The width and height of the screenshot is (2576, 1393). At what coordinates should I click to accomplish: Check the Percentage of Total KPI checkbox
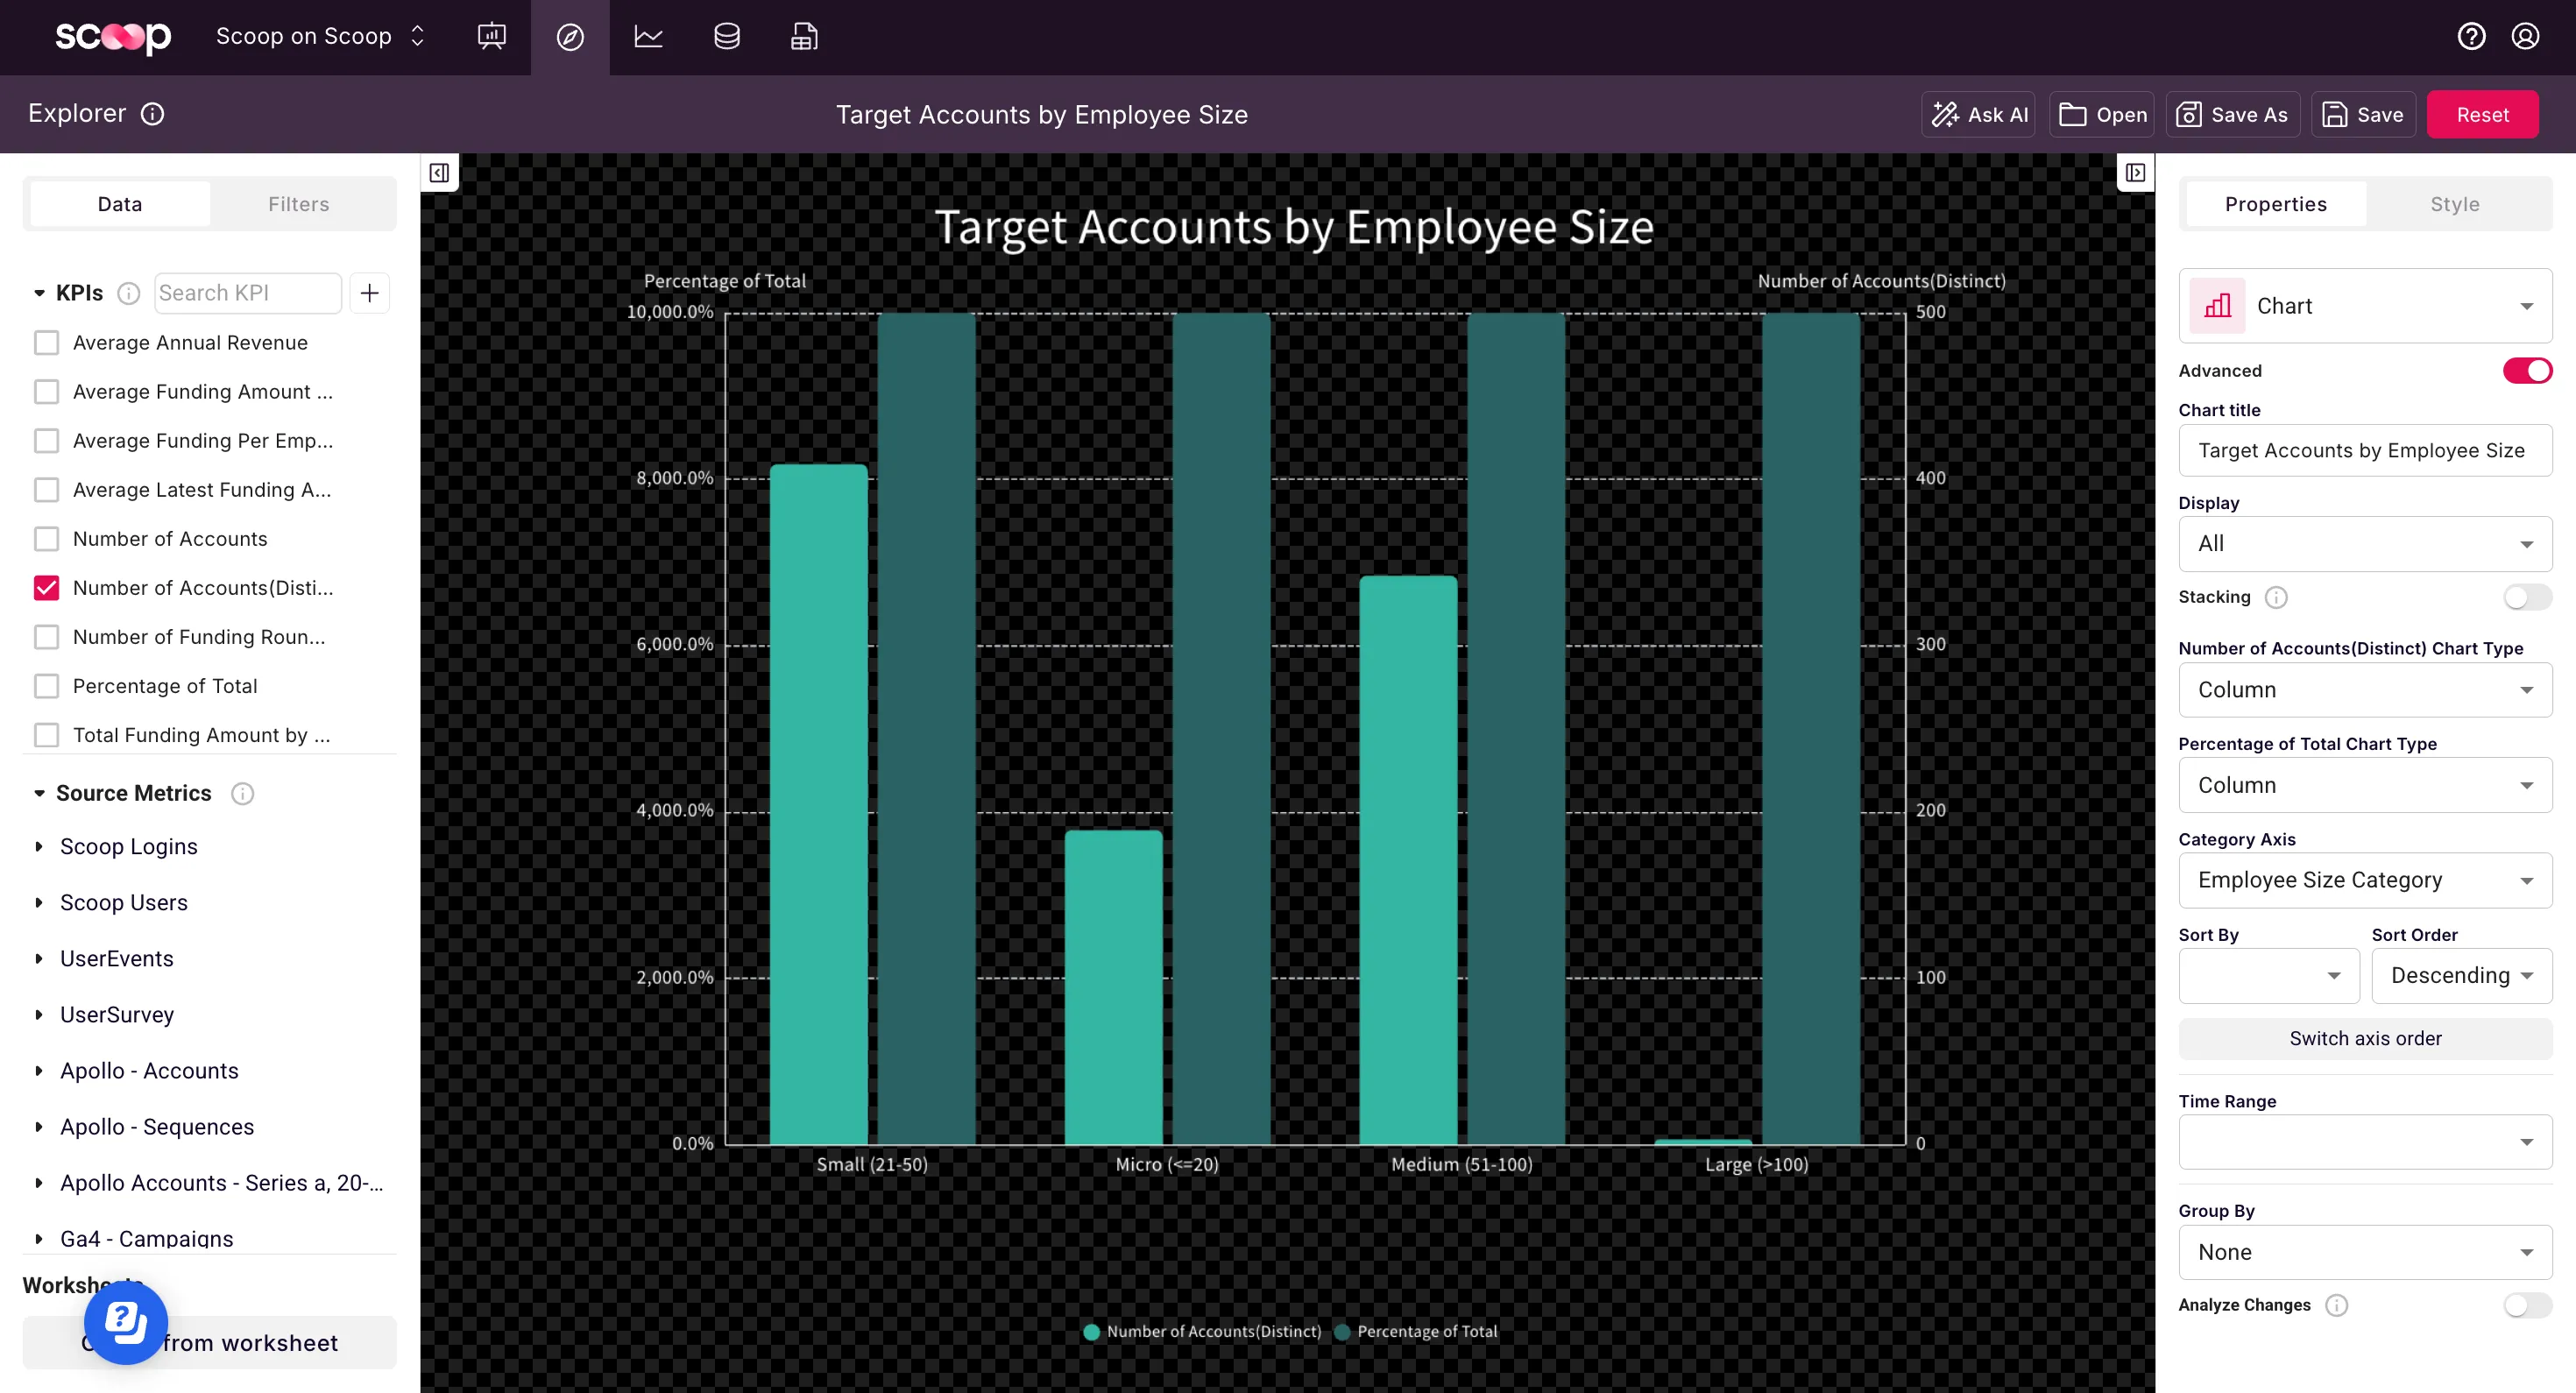click(46, 686)
